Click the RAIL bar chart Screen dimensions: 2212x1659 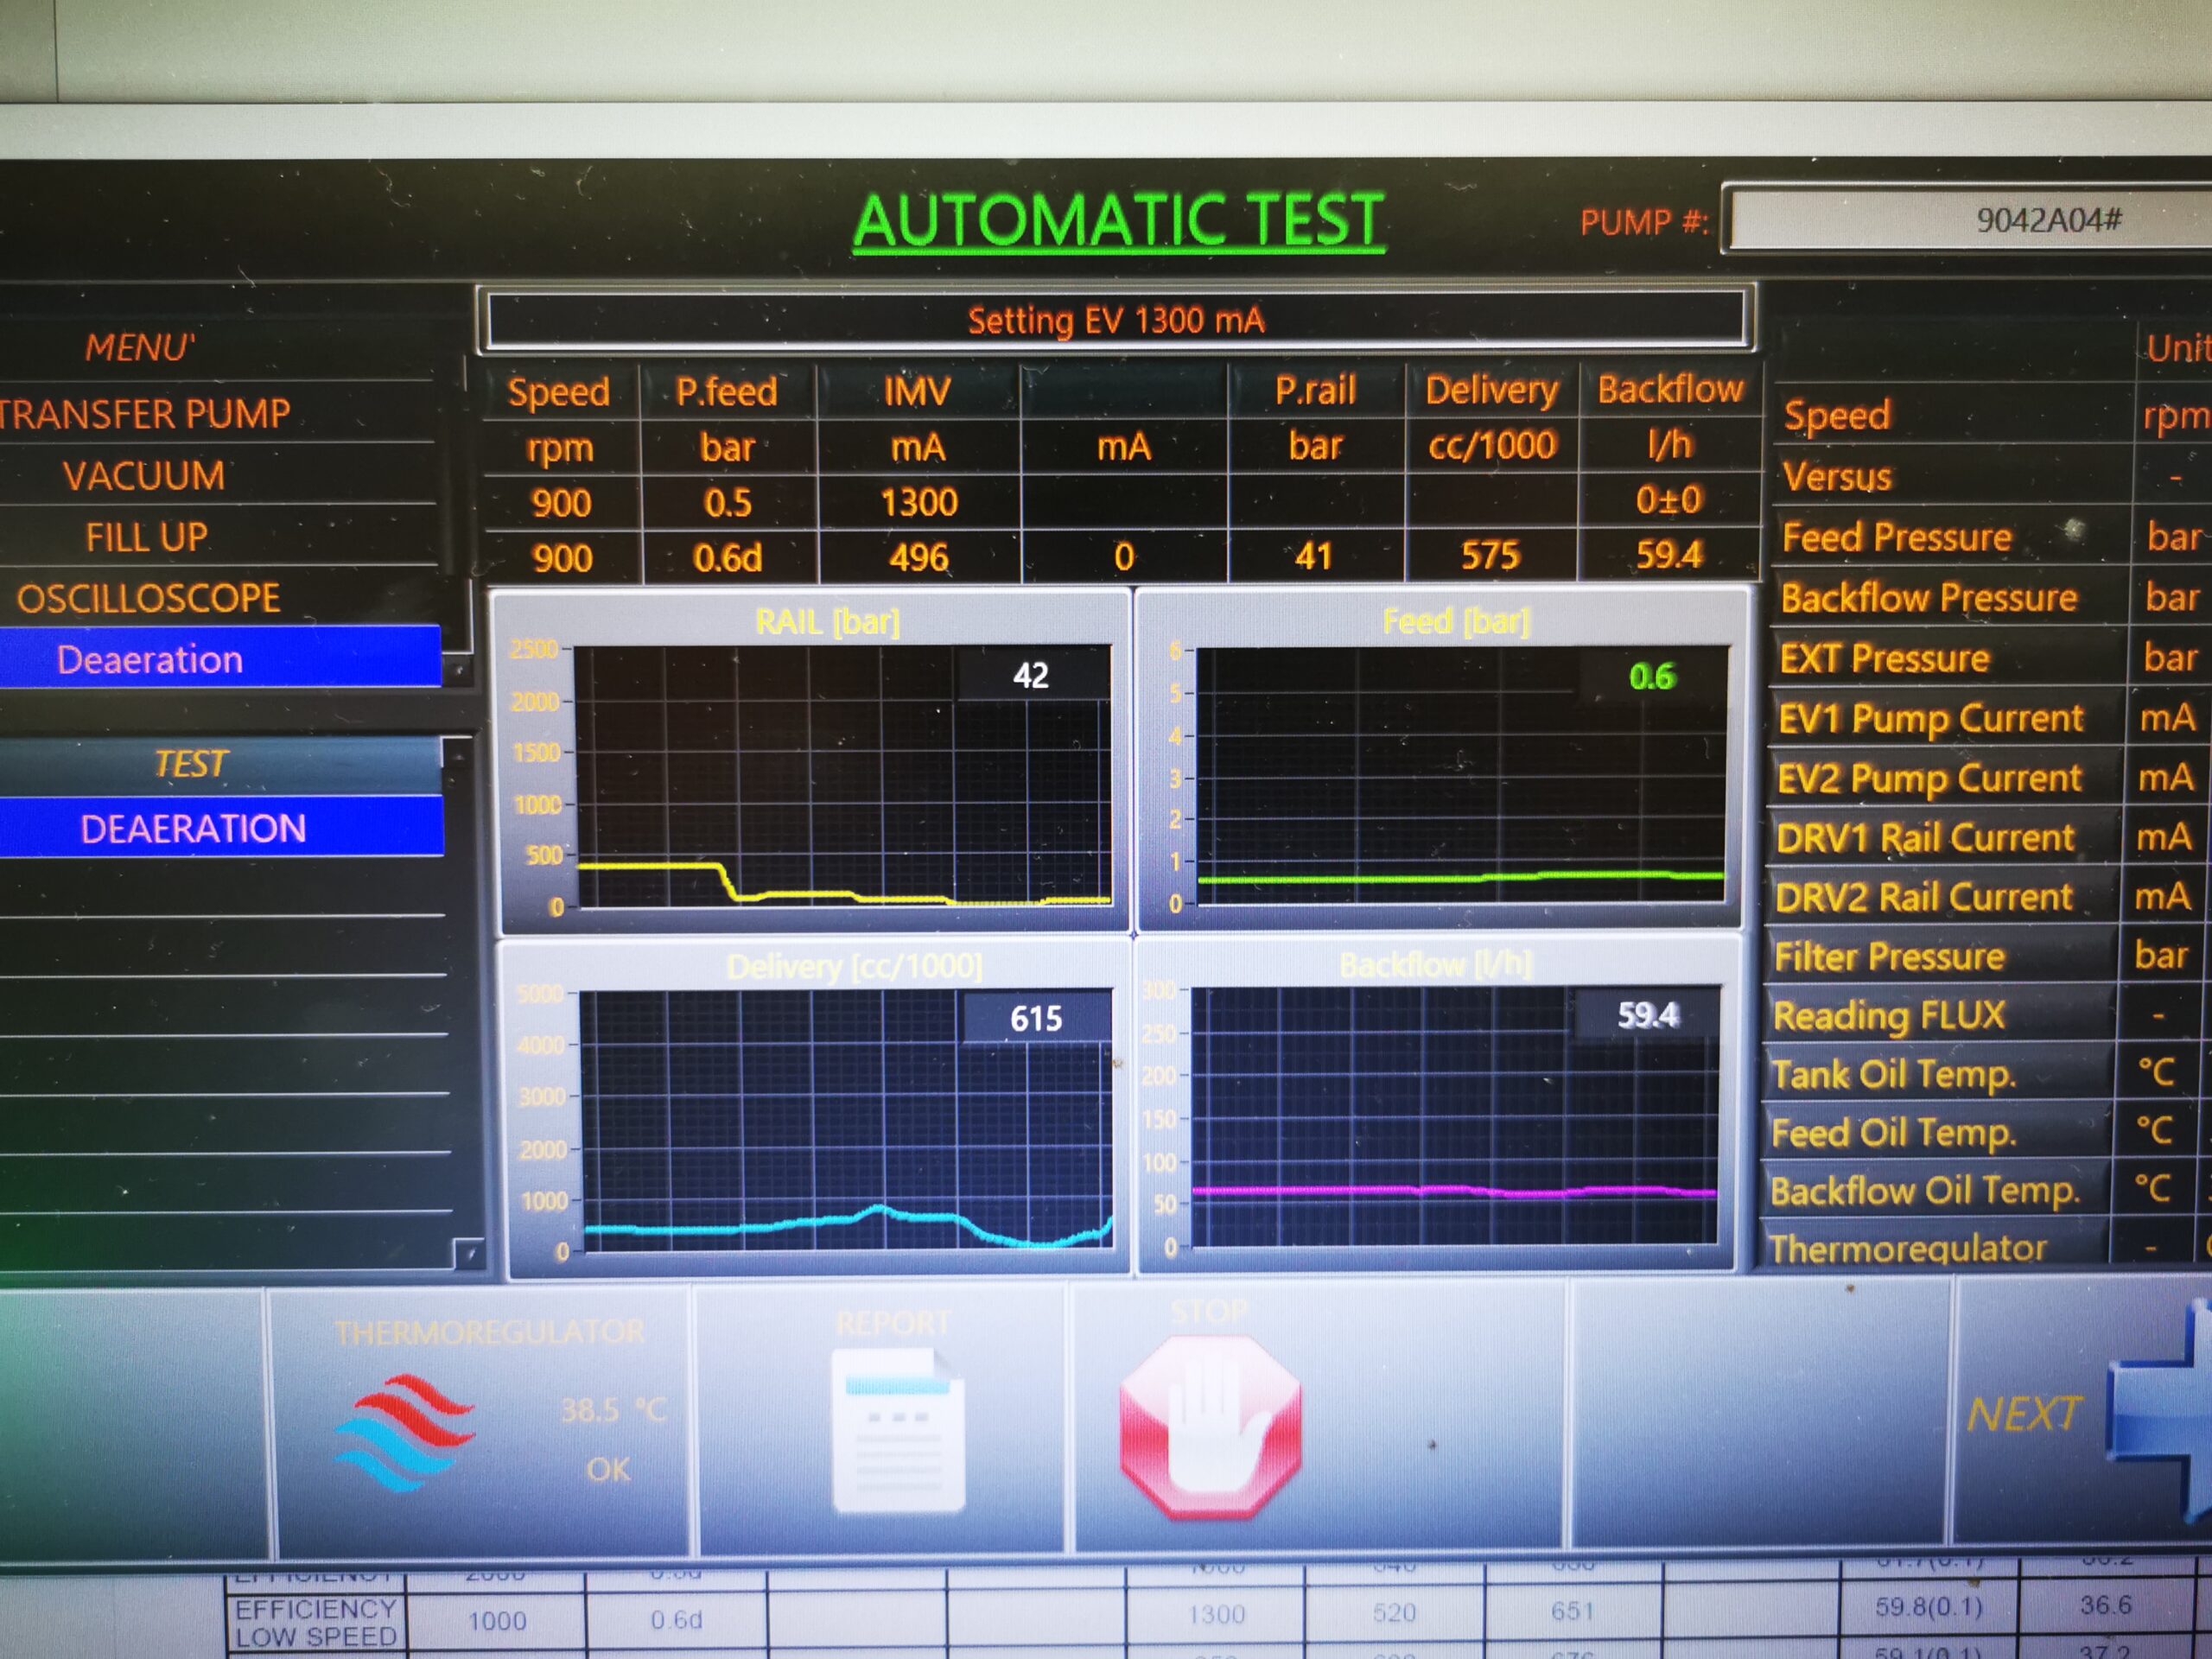tap(843, 777)
